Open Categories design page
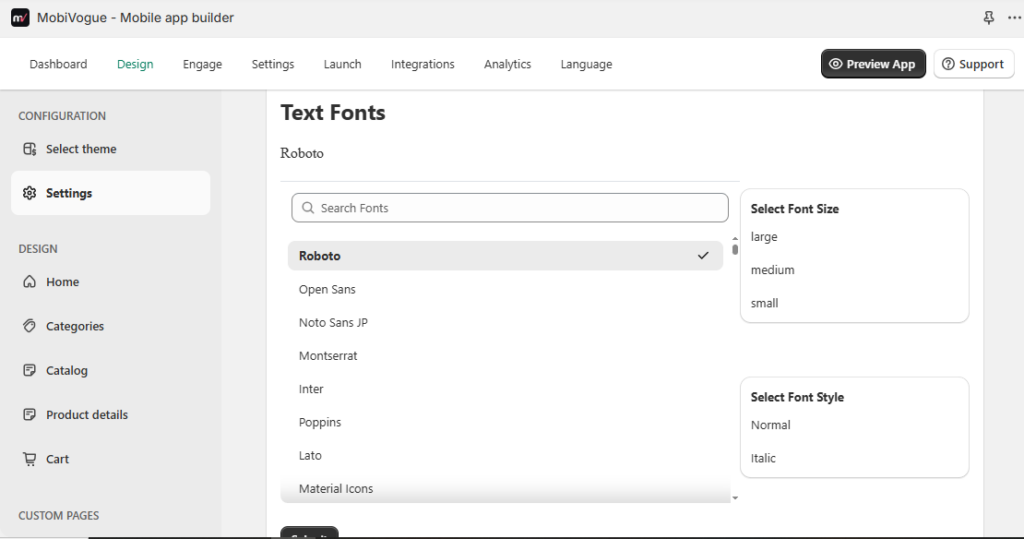The height and width of the screenshot is (539, 1024). pos(110,326)
